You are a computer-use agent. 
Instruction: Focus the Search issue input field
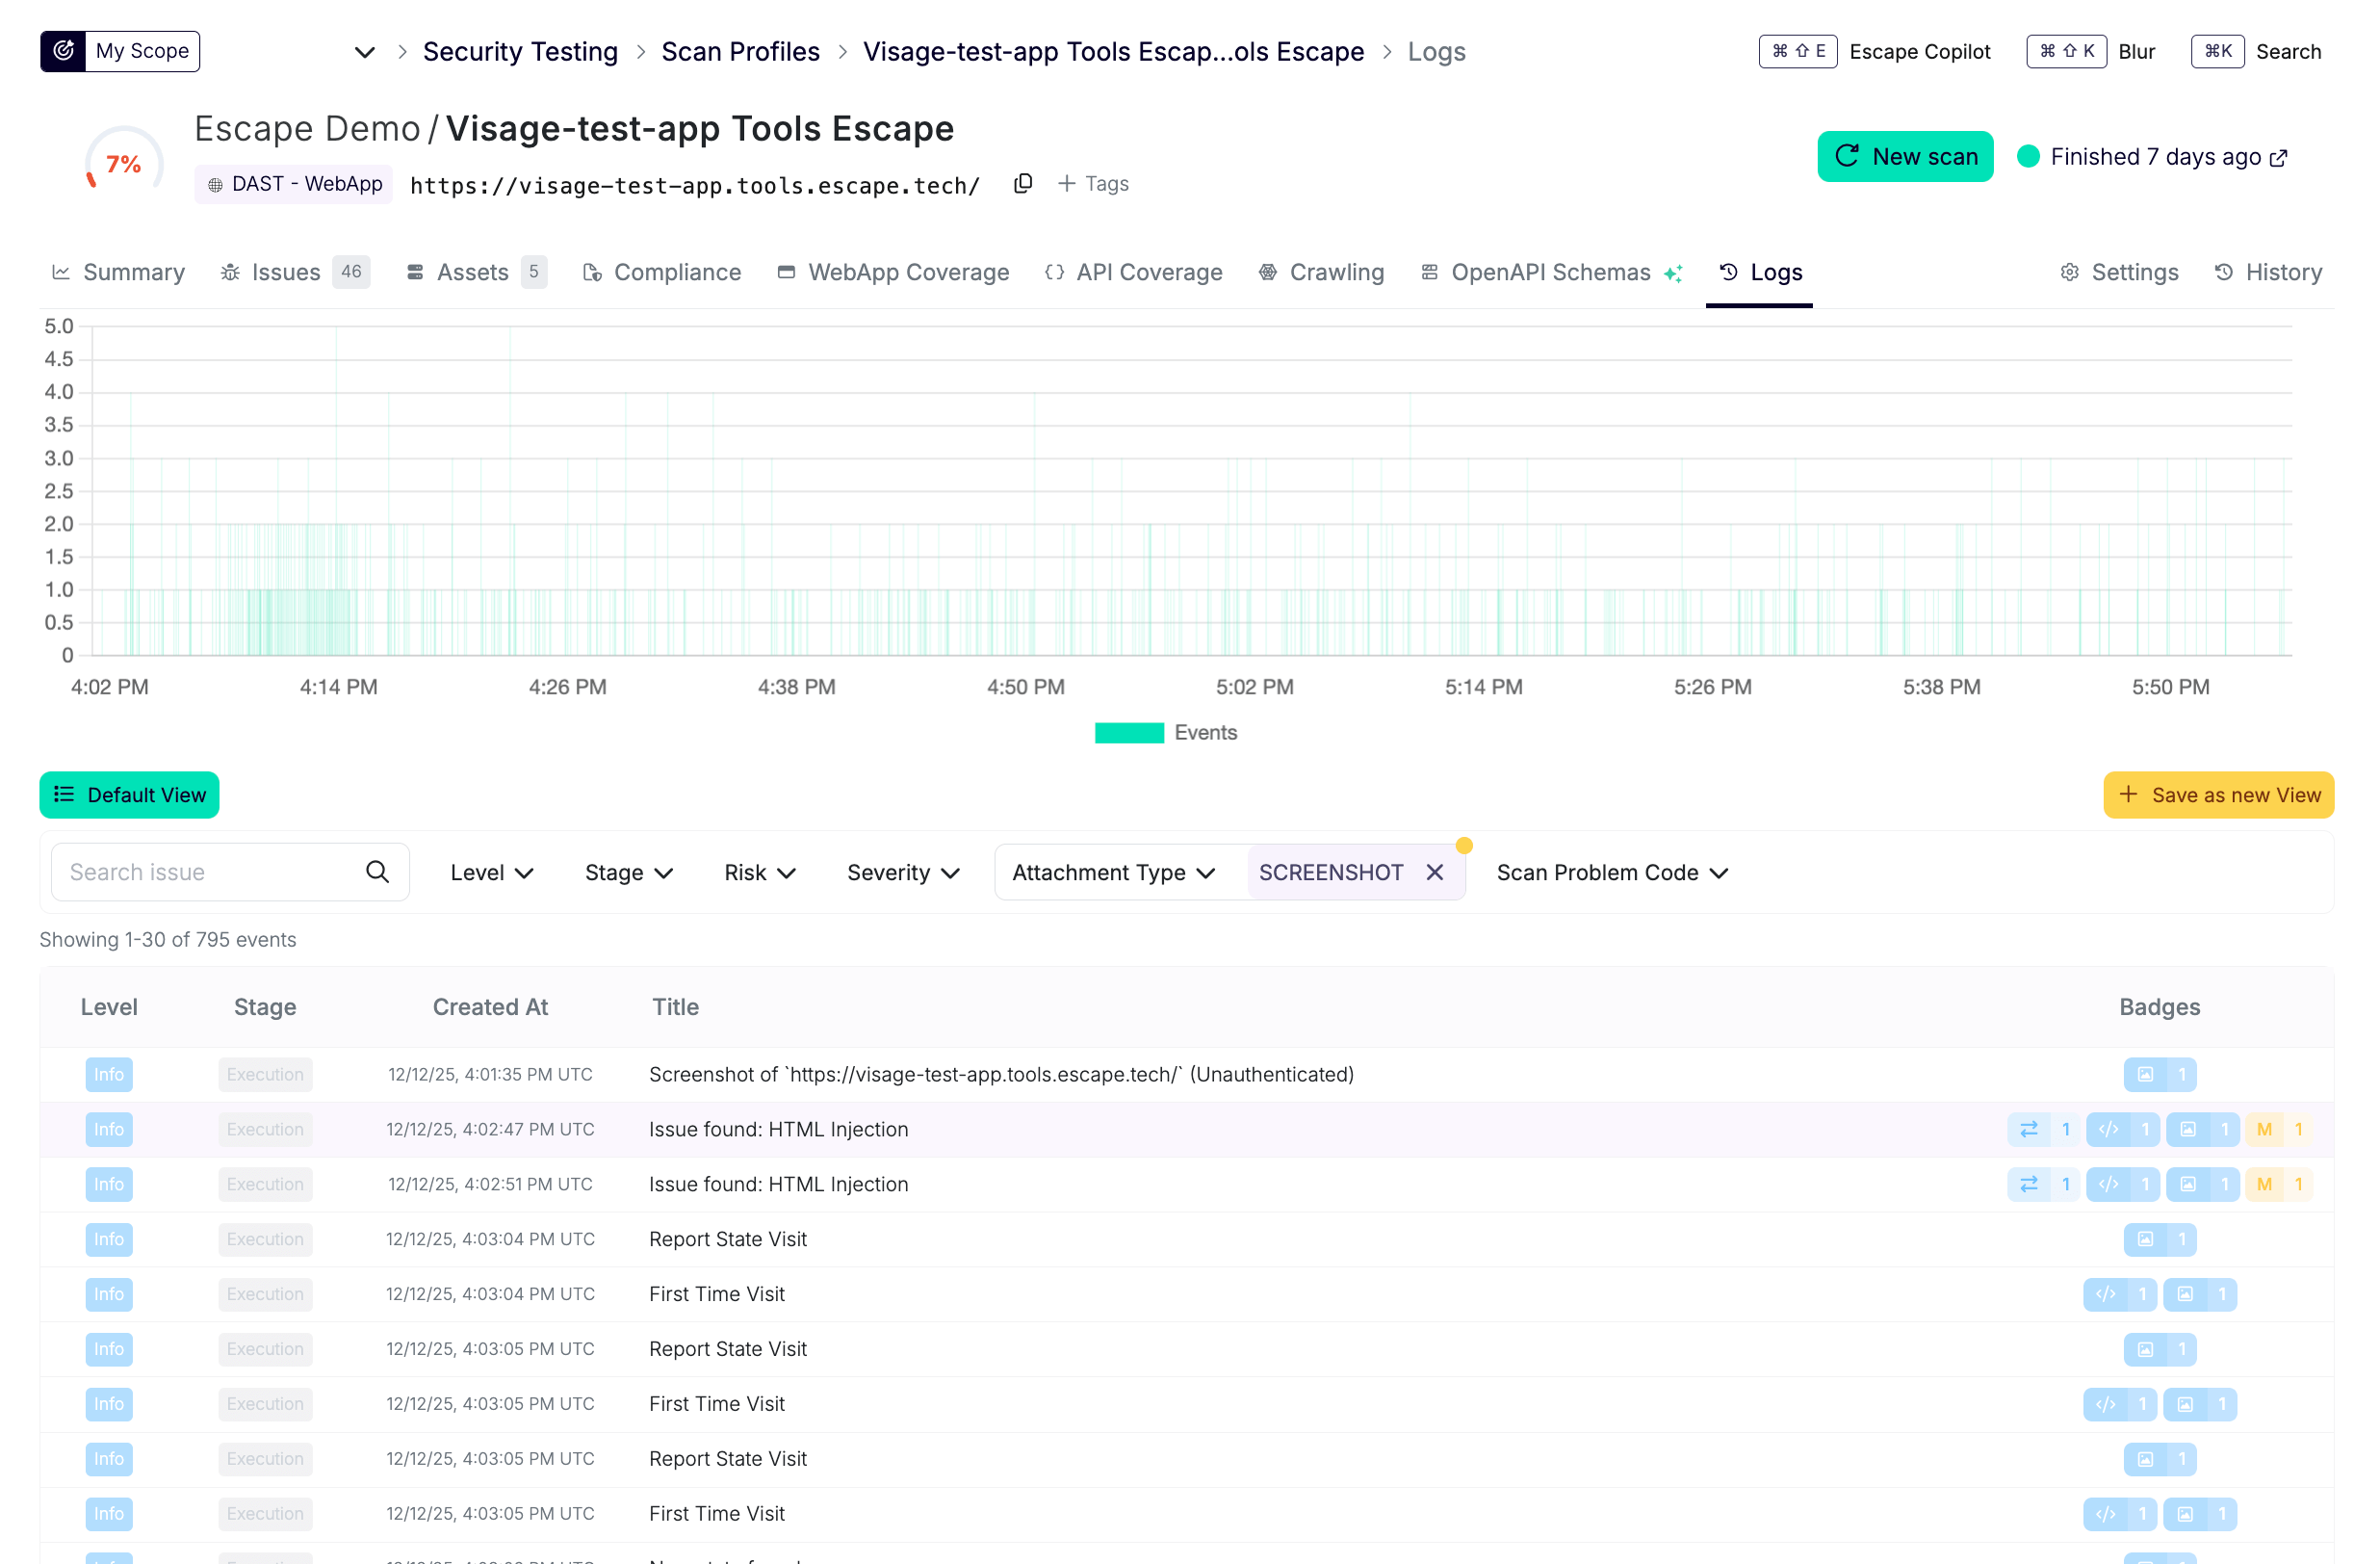coord(210,872)
